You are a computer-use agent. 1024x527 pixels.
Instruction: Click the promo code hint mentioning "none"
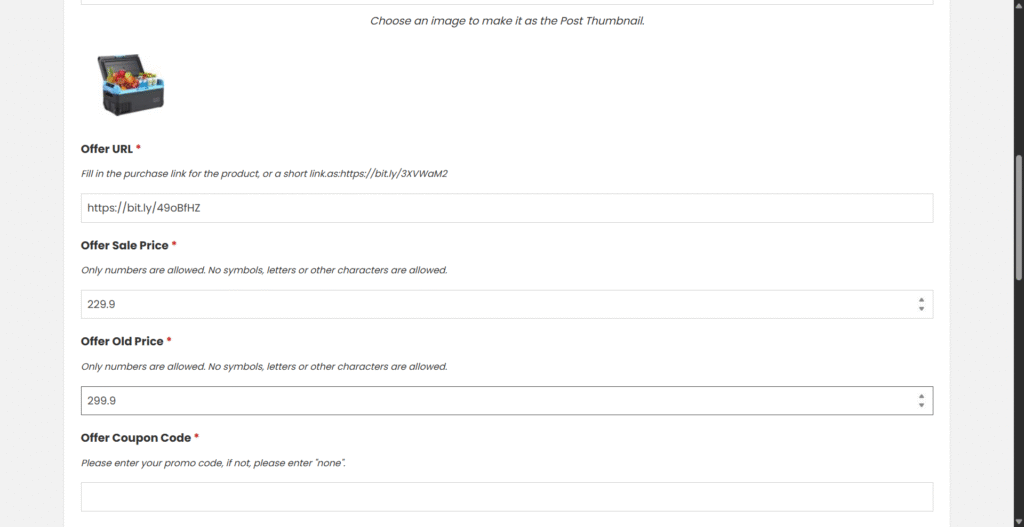click(213, 463)
